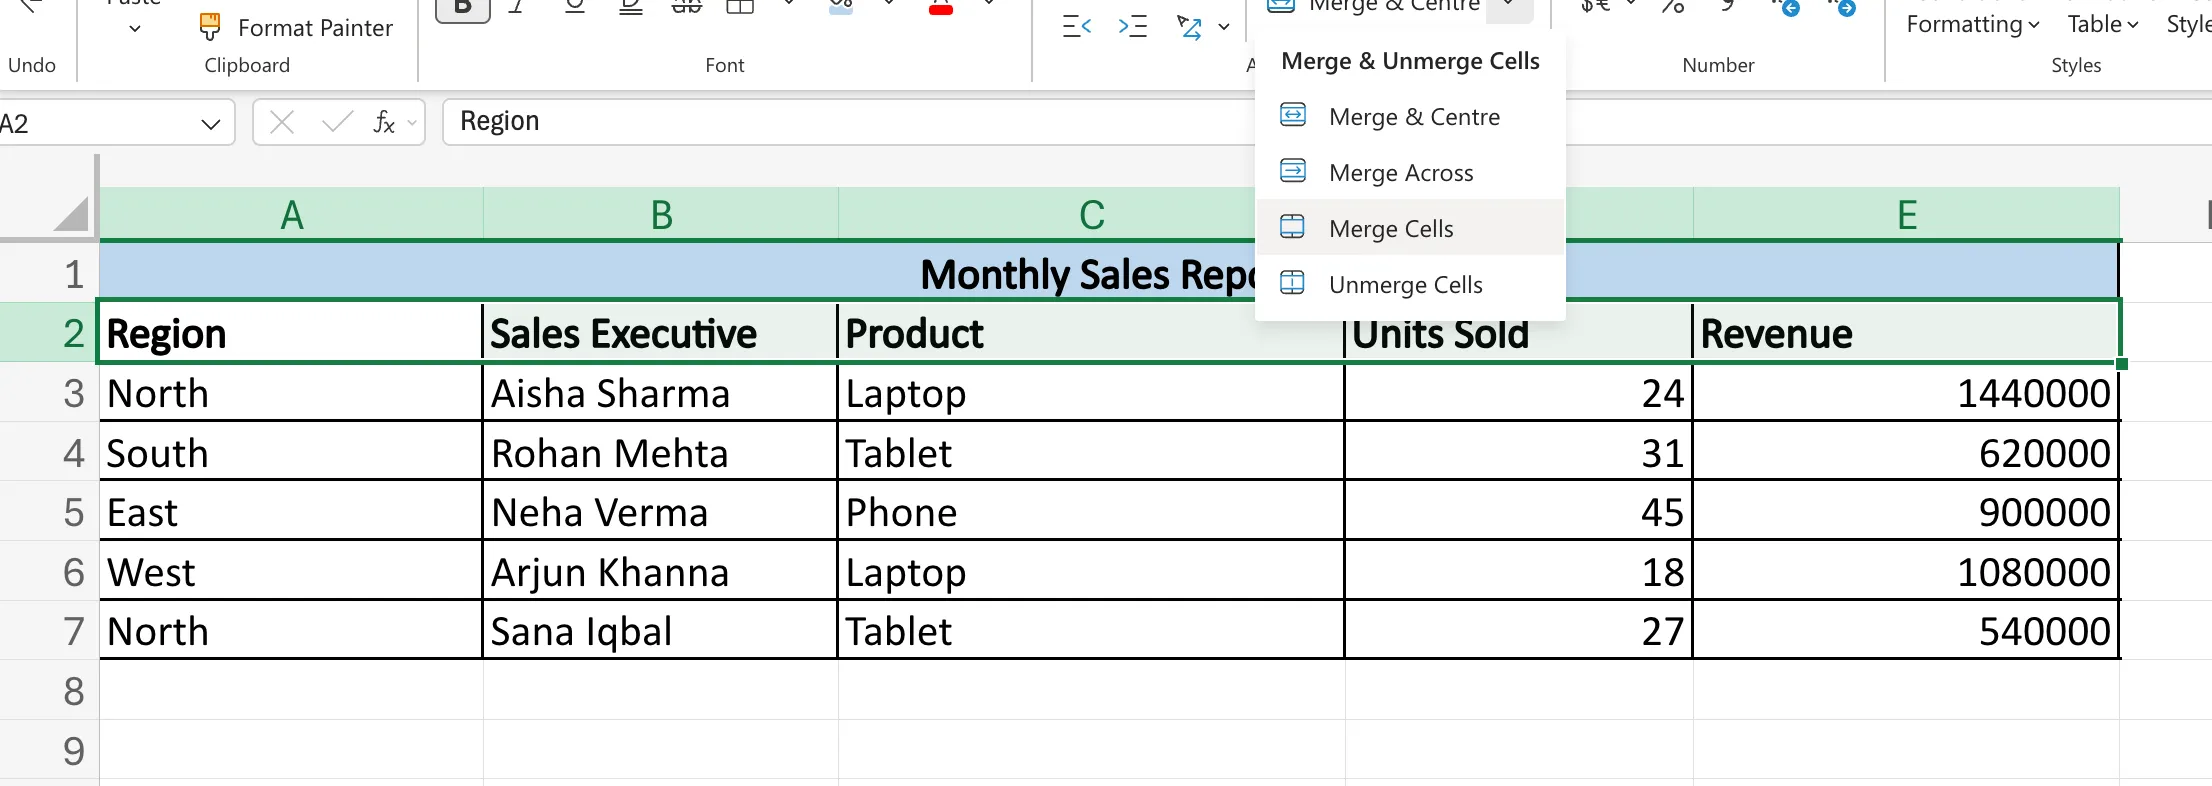Image resolution: width=2212 pixels, height=786 pixels.
Task: Open the Format as Table dropdown
Action: coord(2102,25)
